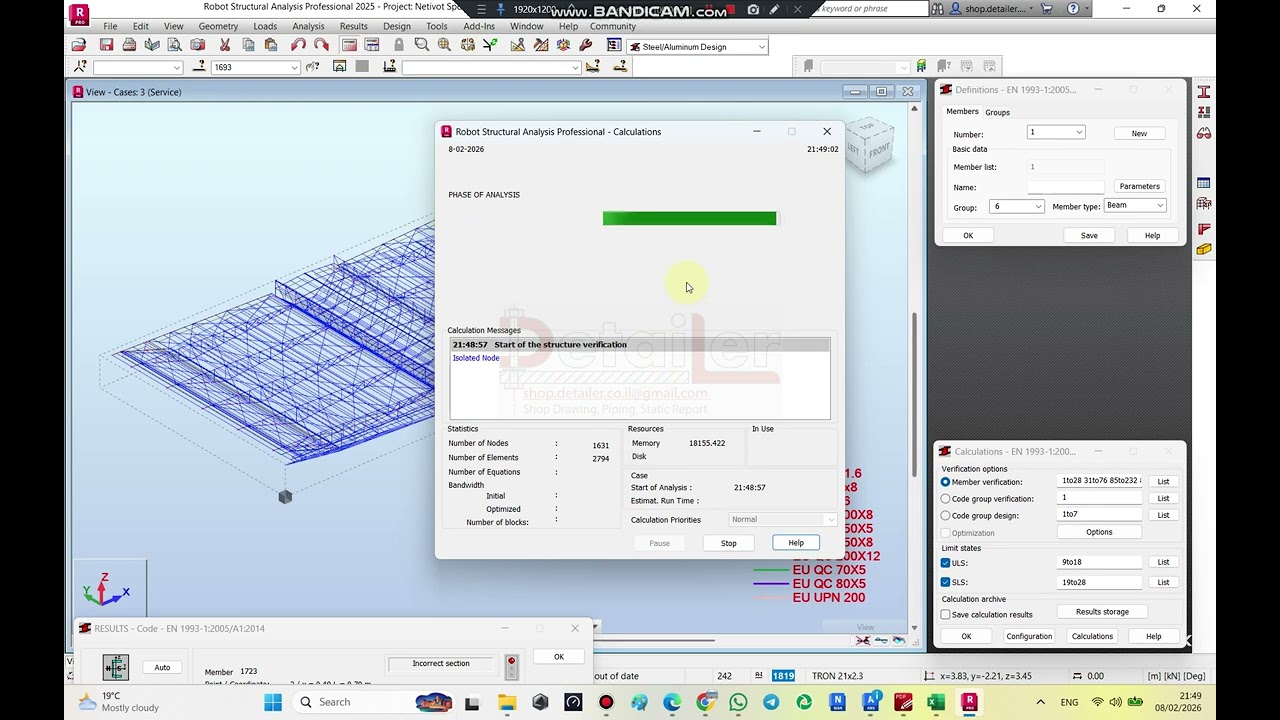Click the Paste clipboard icon
1280x720 pixels.
(271, 45)
